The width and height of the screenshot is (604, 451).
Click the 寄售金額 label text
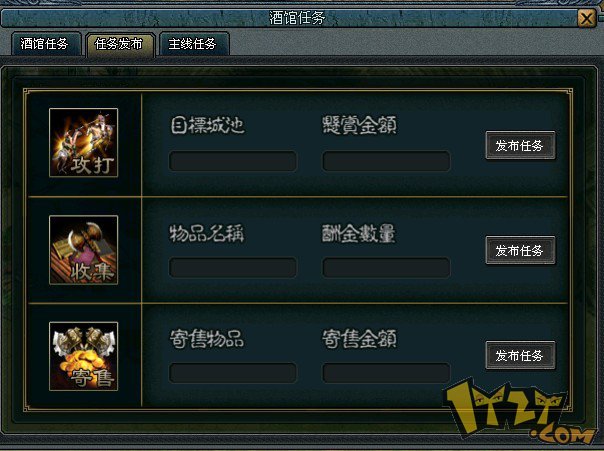(359, 339)
